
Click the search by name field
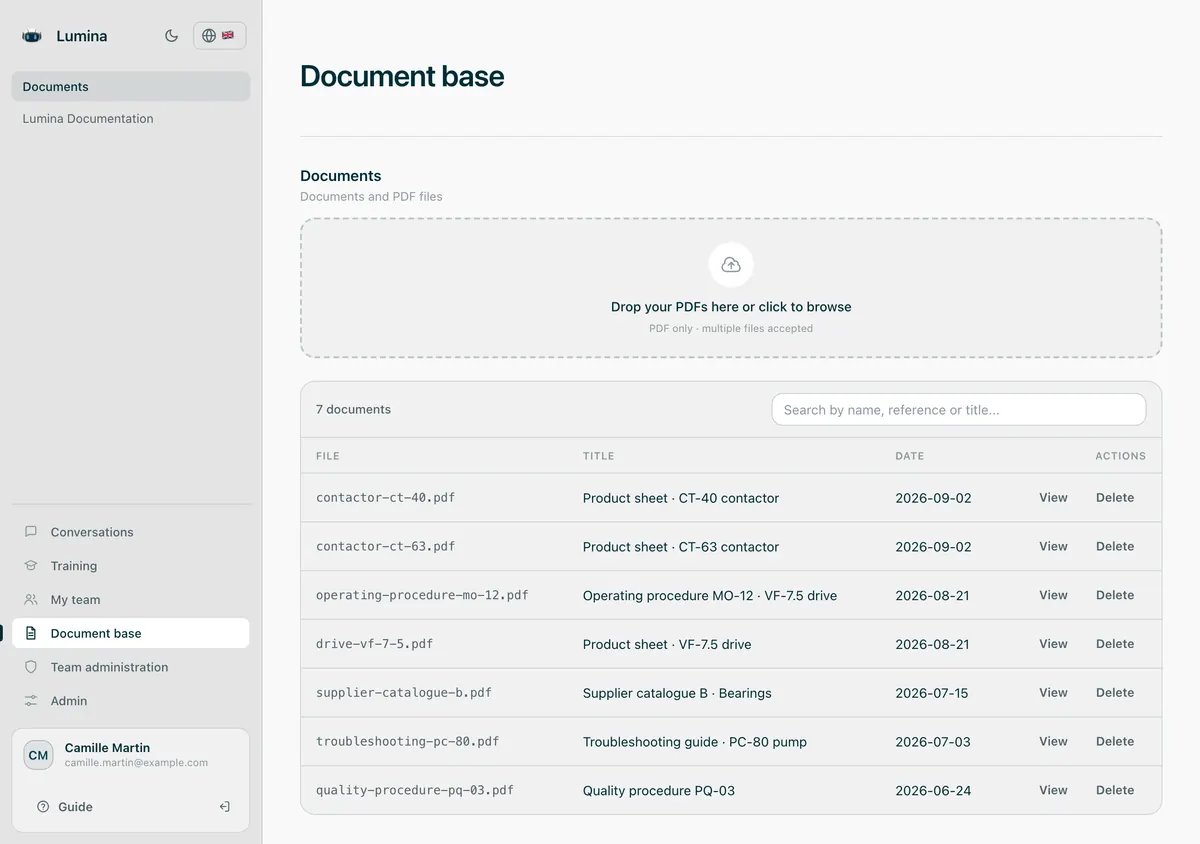click(x=958, y=409)
